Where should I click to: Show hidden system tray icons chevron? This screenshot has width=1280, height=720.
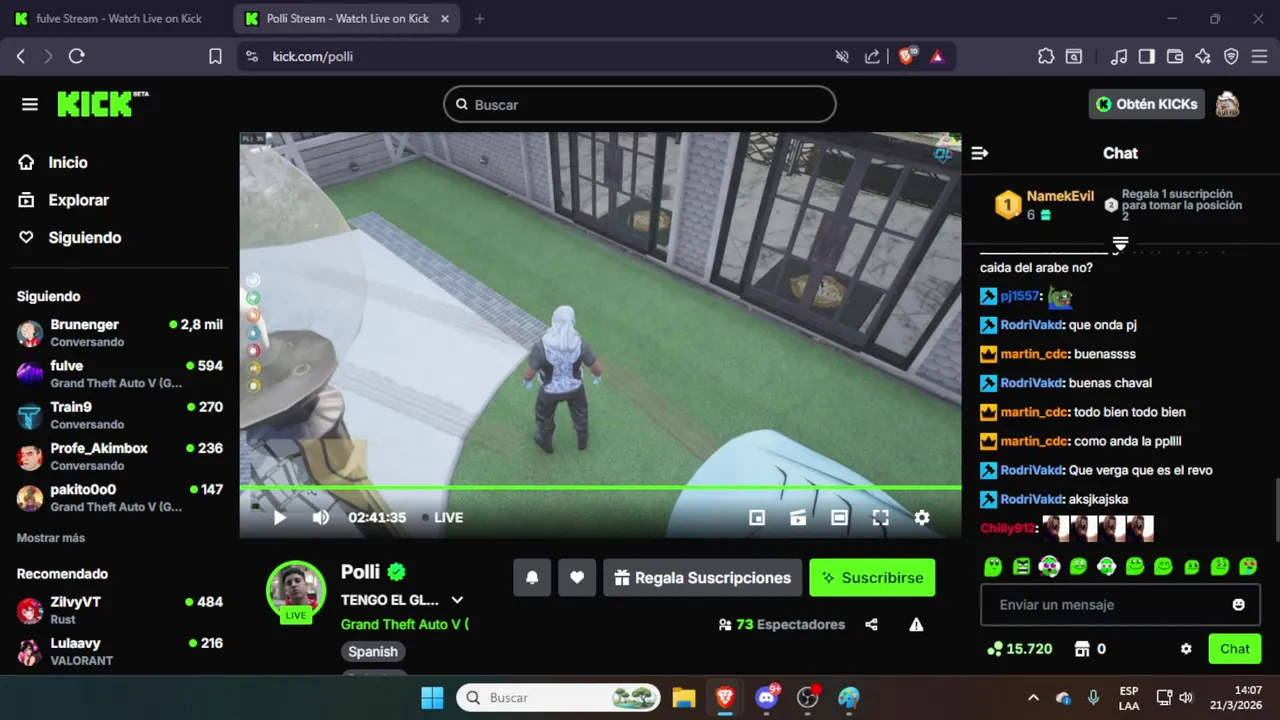pos(1033,697)
